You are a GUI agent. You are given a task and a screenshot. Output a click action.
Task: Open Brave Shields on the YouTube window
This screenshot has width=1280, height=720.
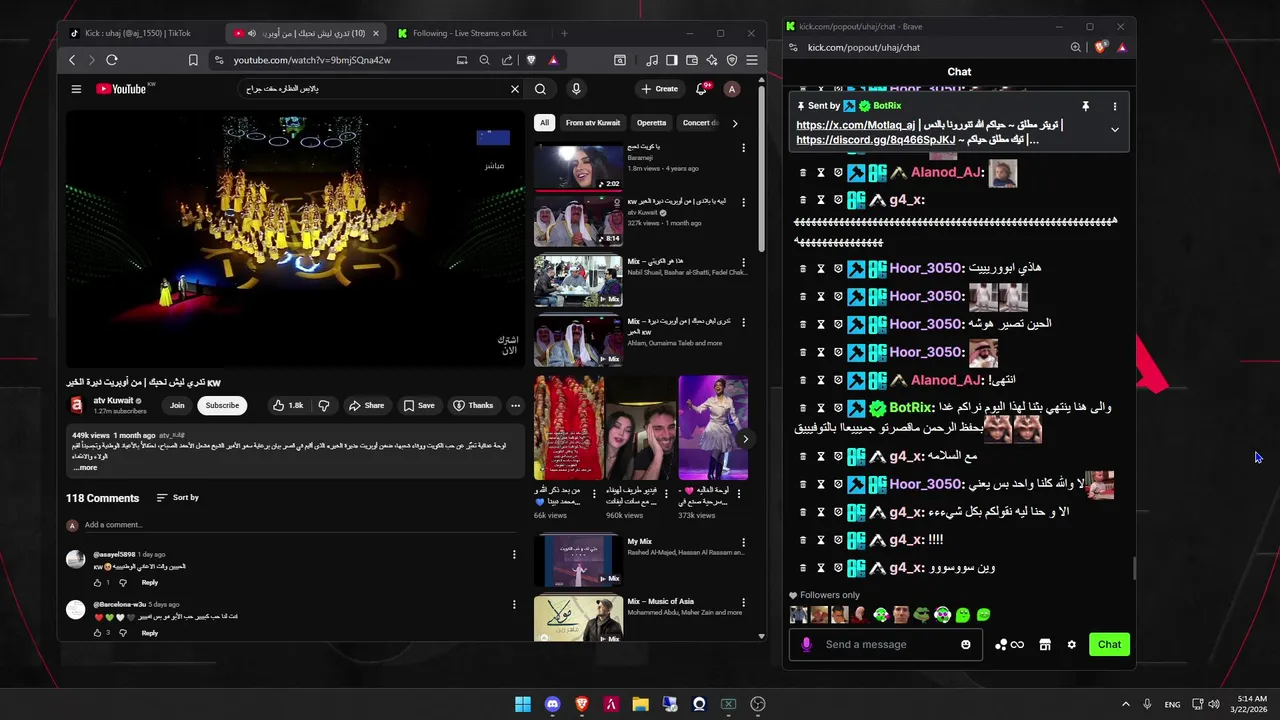tap(531, 60)
